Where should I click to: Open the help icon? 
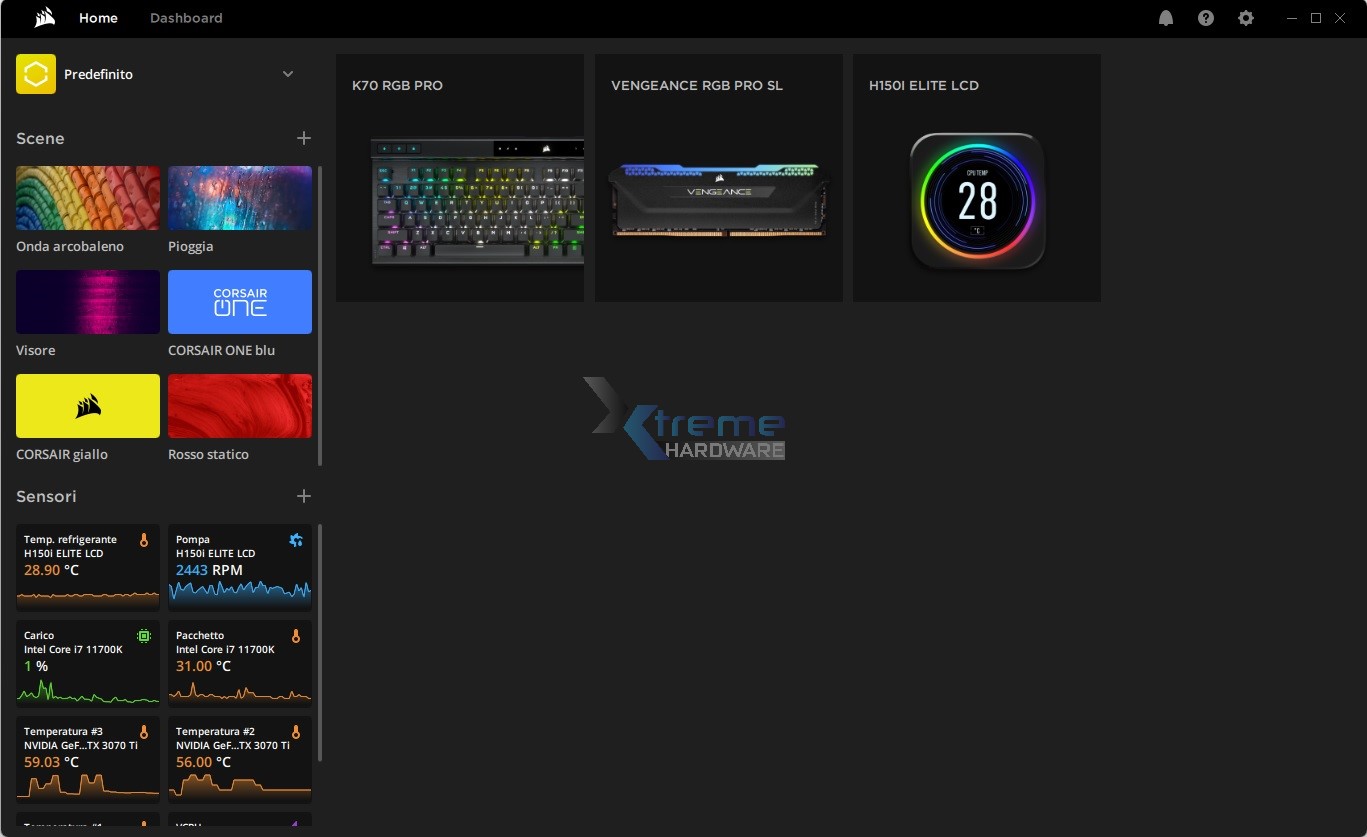[x=1205, y=17]
